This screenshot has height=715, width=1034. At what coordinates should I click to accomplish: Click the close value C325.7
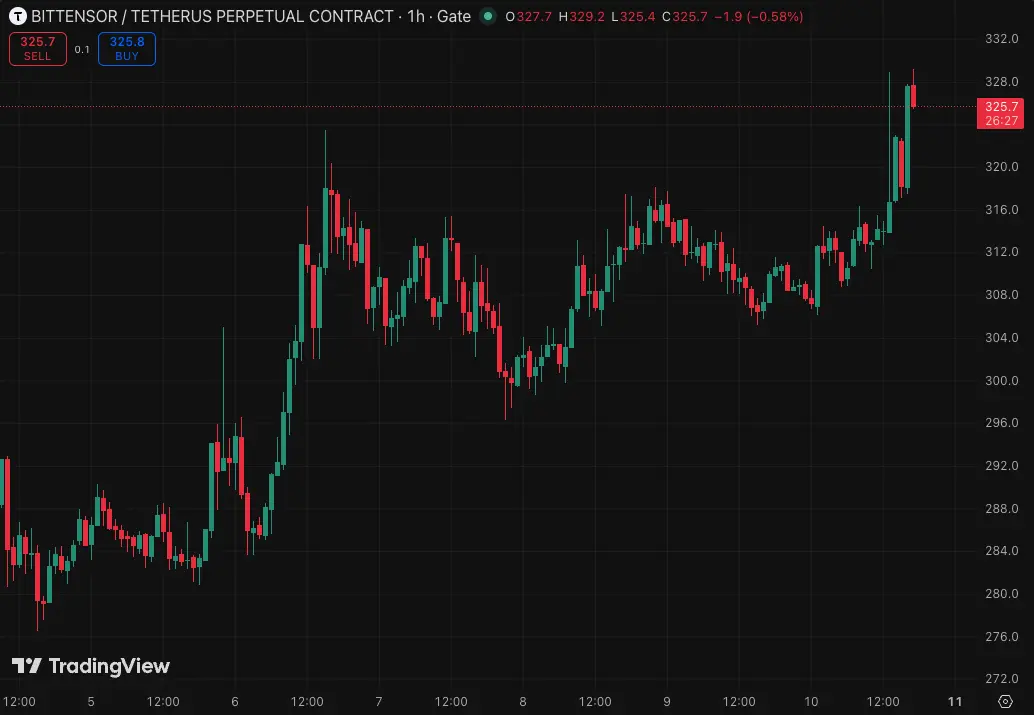[x=684, y=16]
